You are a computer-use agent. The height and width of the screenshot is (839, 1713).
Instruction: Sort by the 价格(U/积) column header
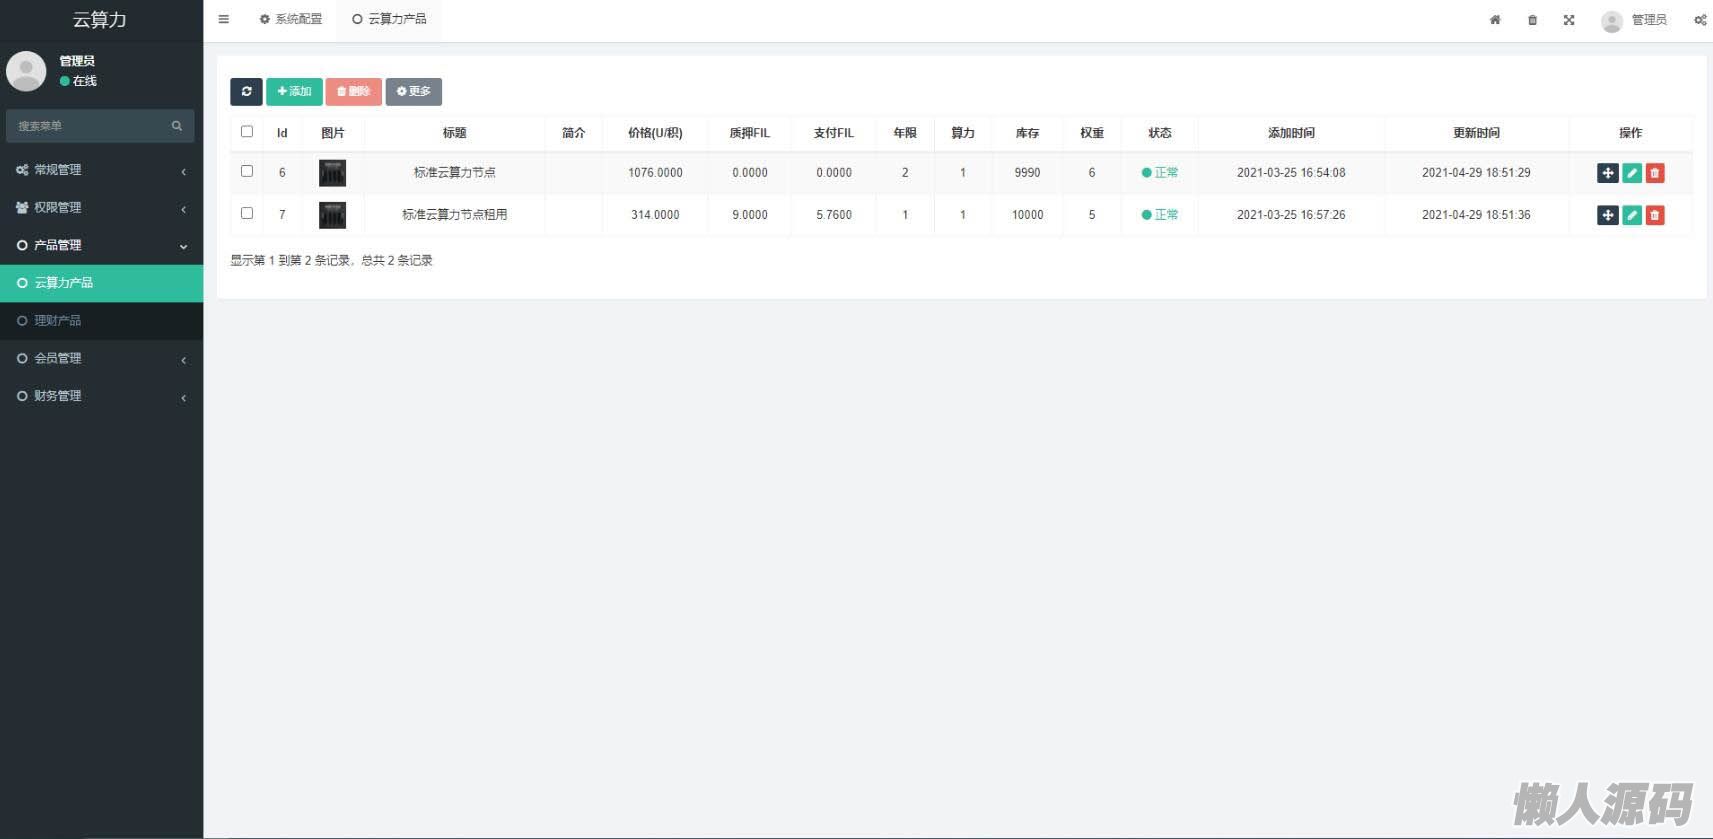(655, 133)
